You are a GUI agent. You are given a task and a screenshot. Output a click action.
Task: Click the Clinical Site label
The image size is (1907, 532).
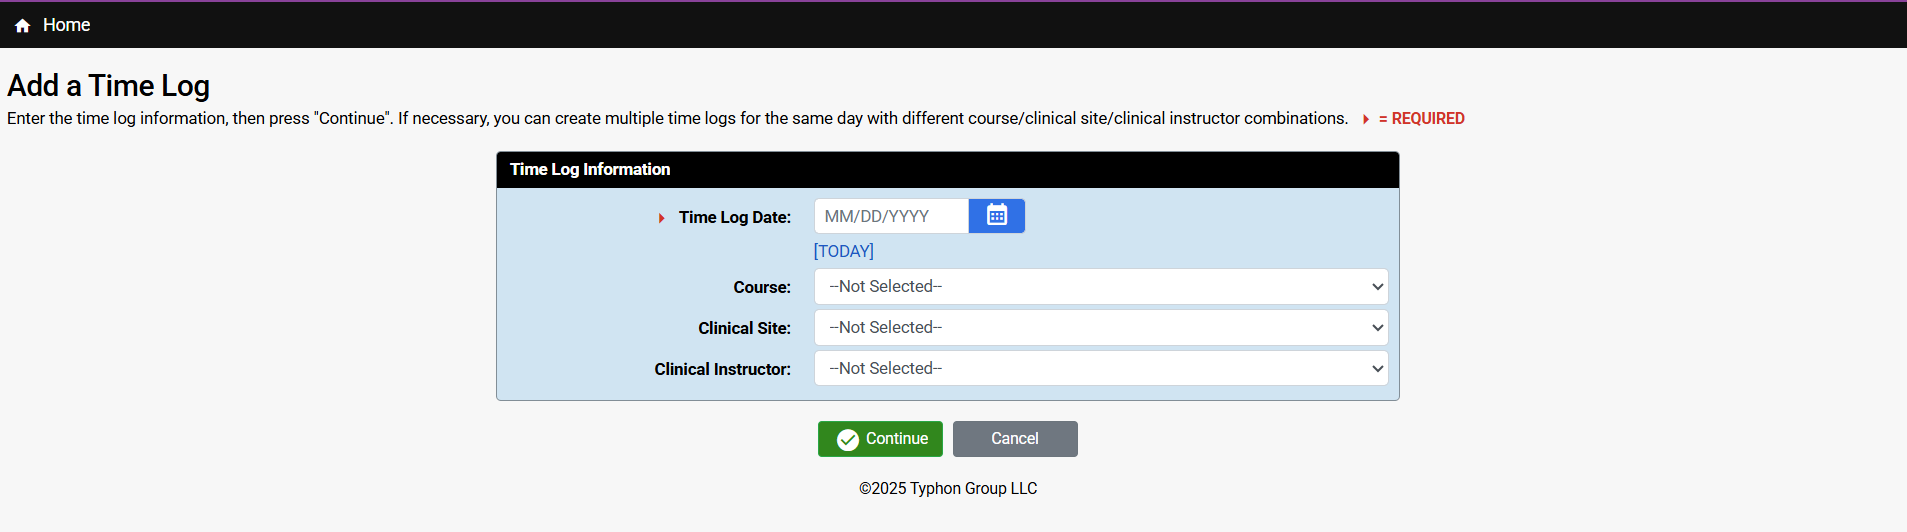(744, 328)
